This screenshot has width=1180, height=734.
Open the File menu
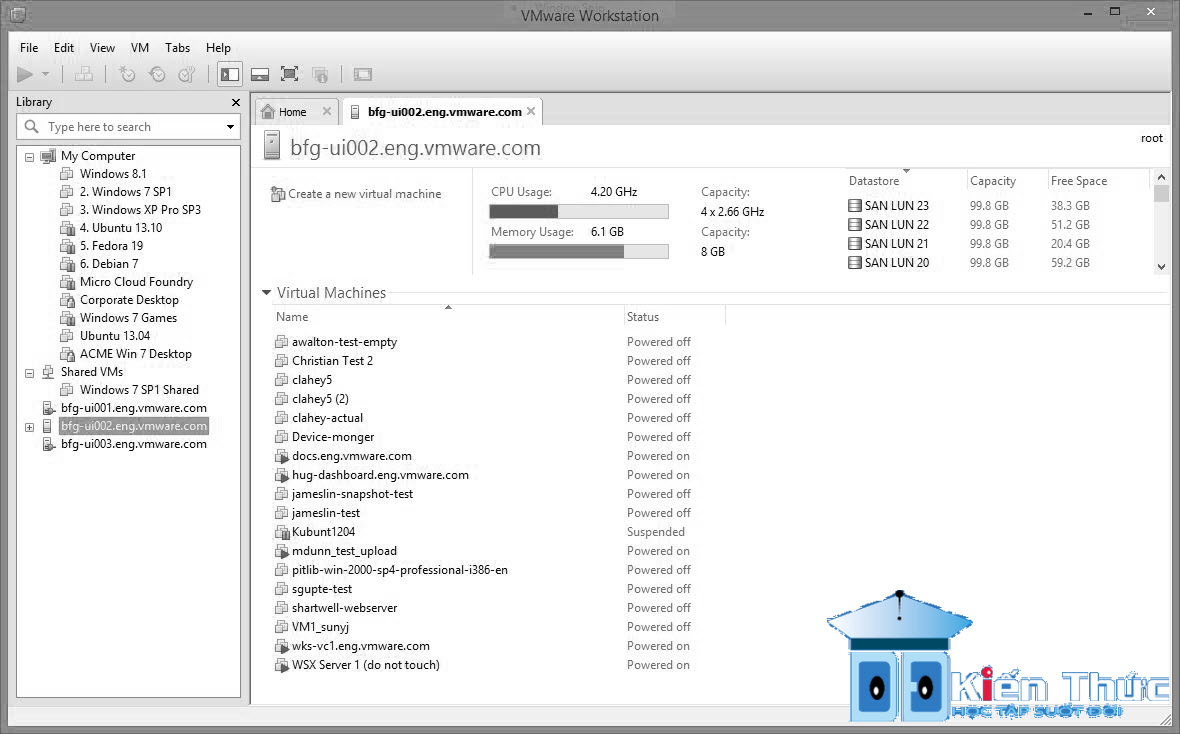29,47
